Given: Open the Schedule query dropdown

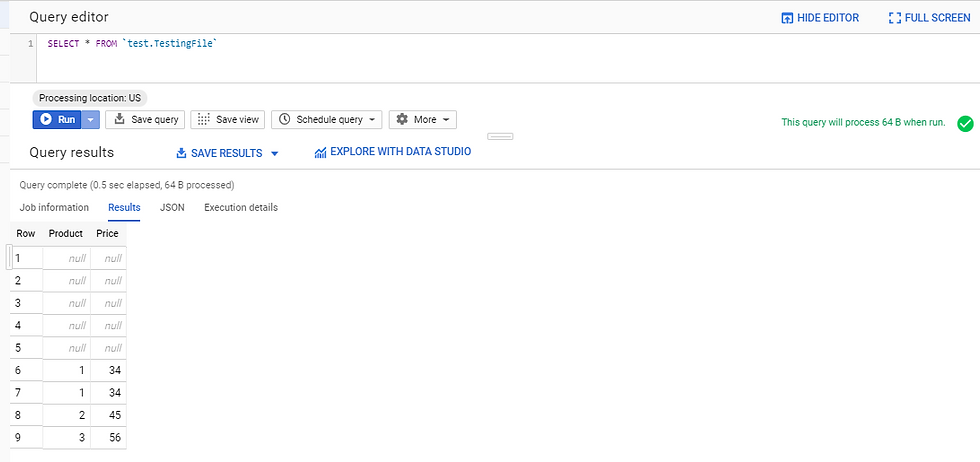Looking at the screenshot, I should pyautogui.click(x=326, y=119).
